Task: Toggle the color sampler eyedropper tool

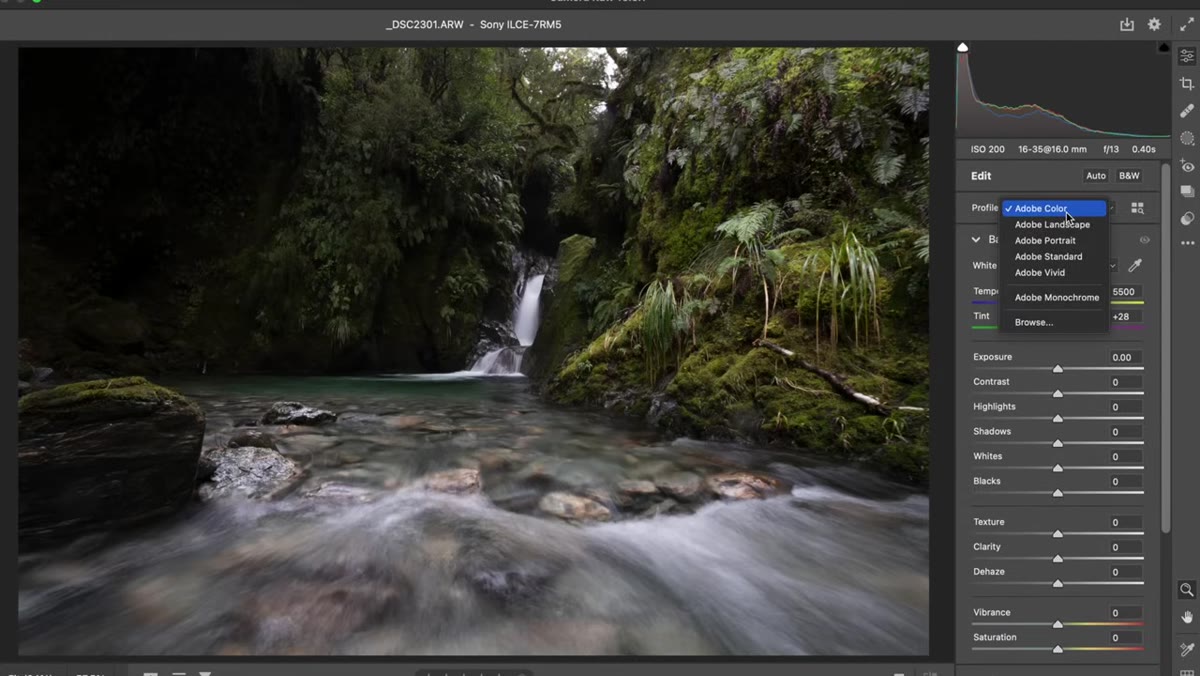Action: coord(1187,649)
